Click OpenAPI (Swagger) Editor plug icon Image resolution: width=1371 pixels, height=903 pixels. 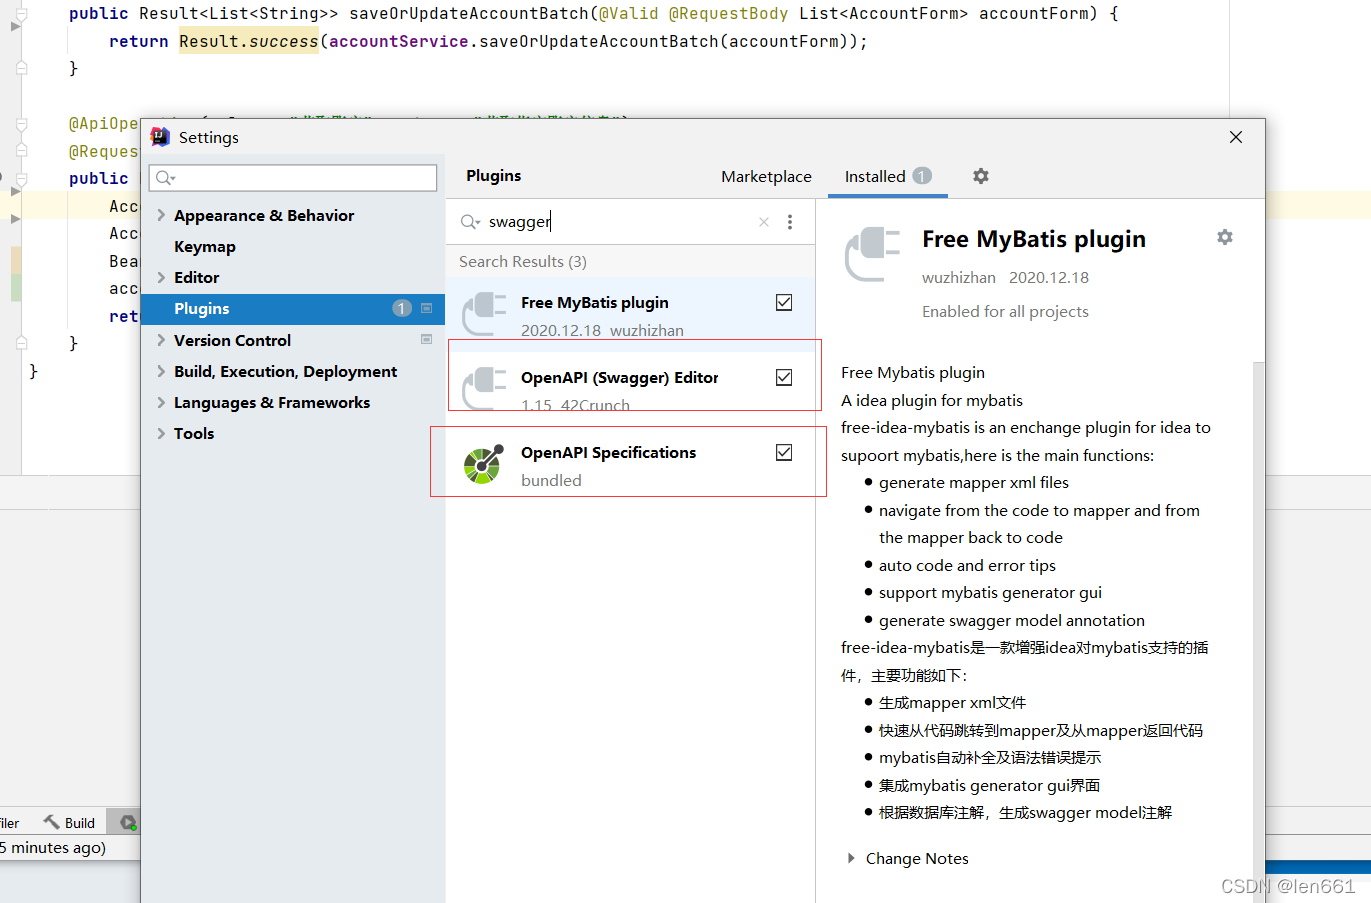pyautogui.click(x=484, y=390)
